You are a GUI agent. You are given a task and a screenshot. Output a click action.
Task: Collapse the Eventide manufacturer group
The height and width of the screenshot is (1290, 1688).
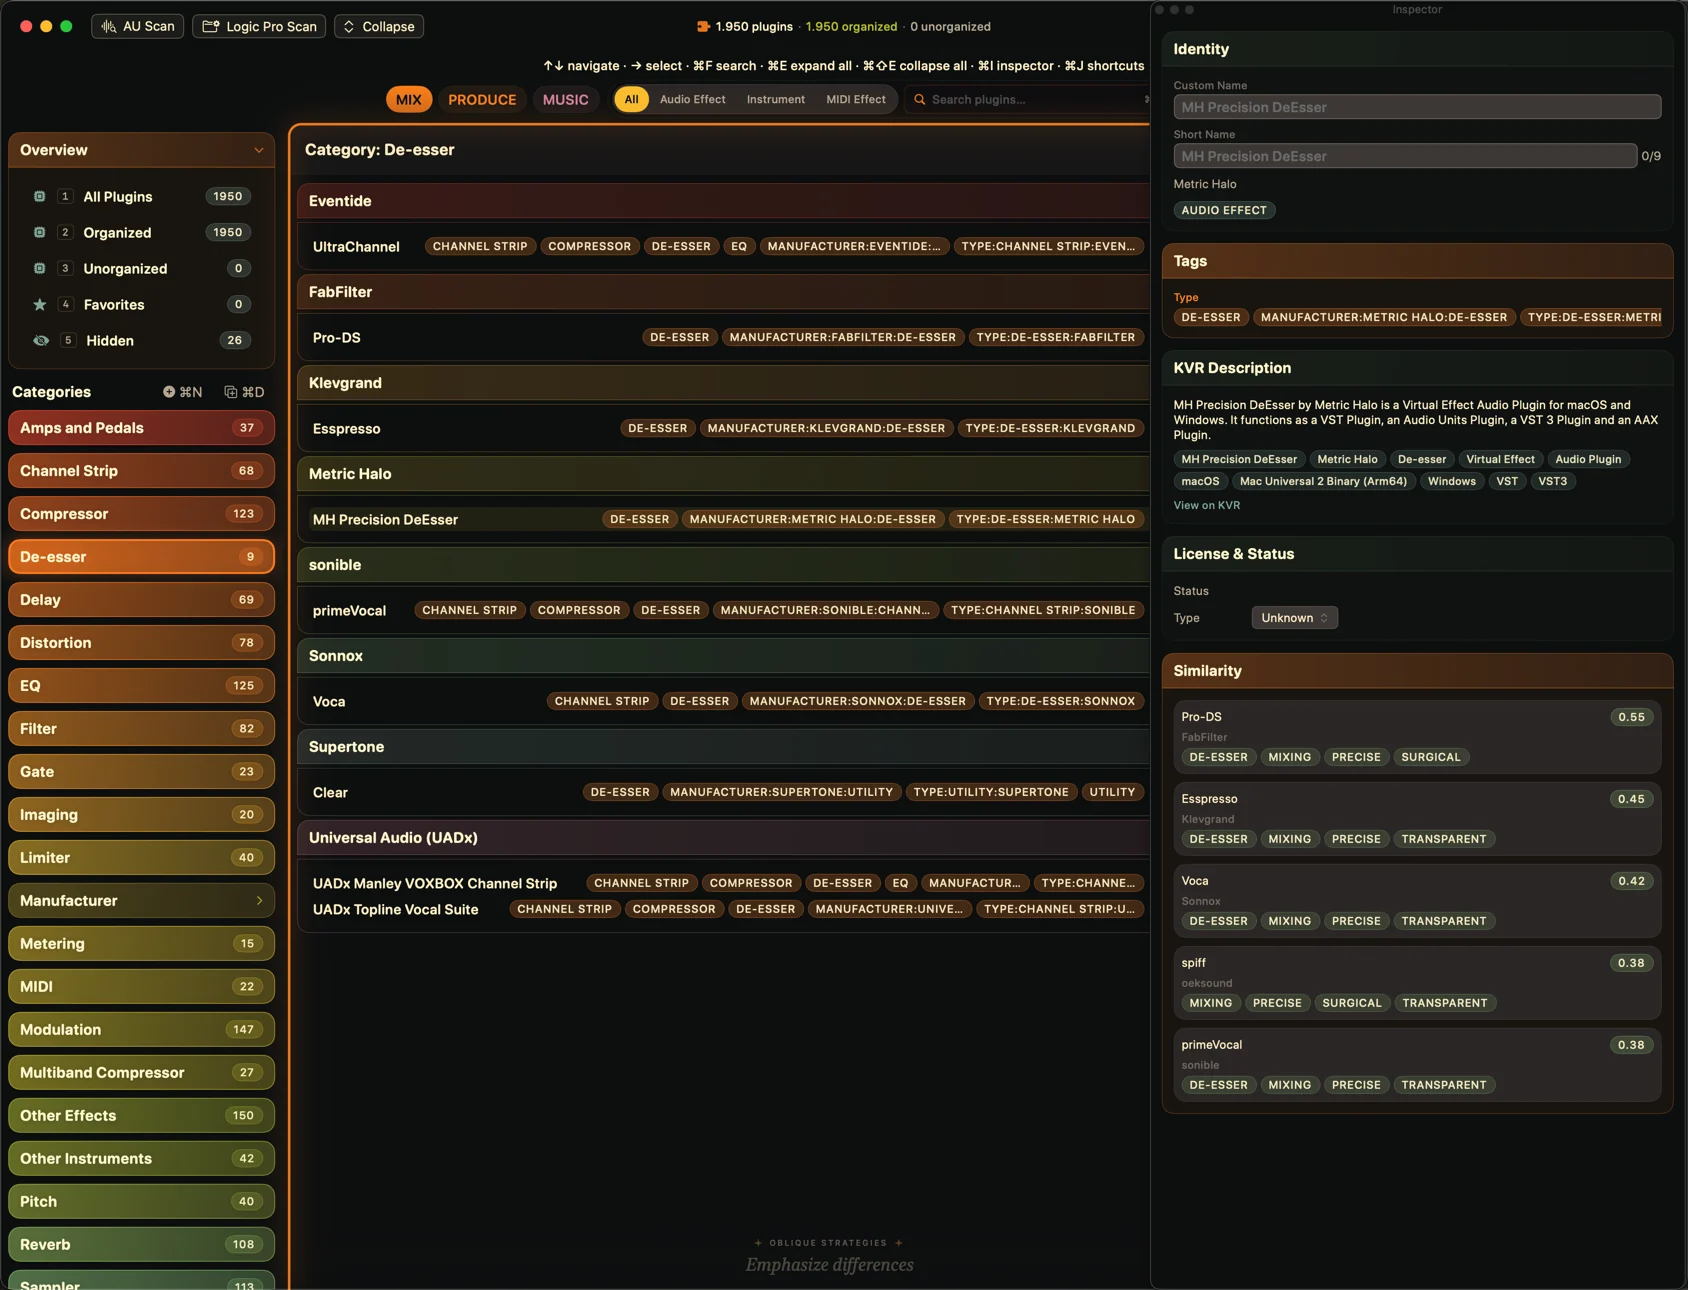723,201
